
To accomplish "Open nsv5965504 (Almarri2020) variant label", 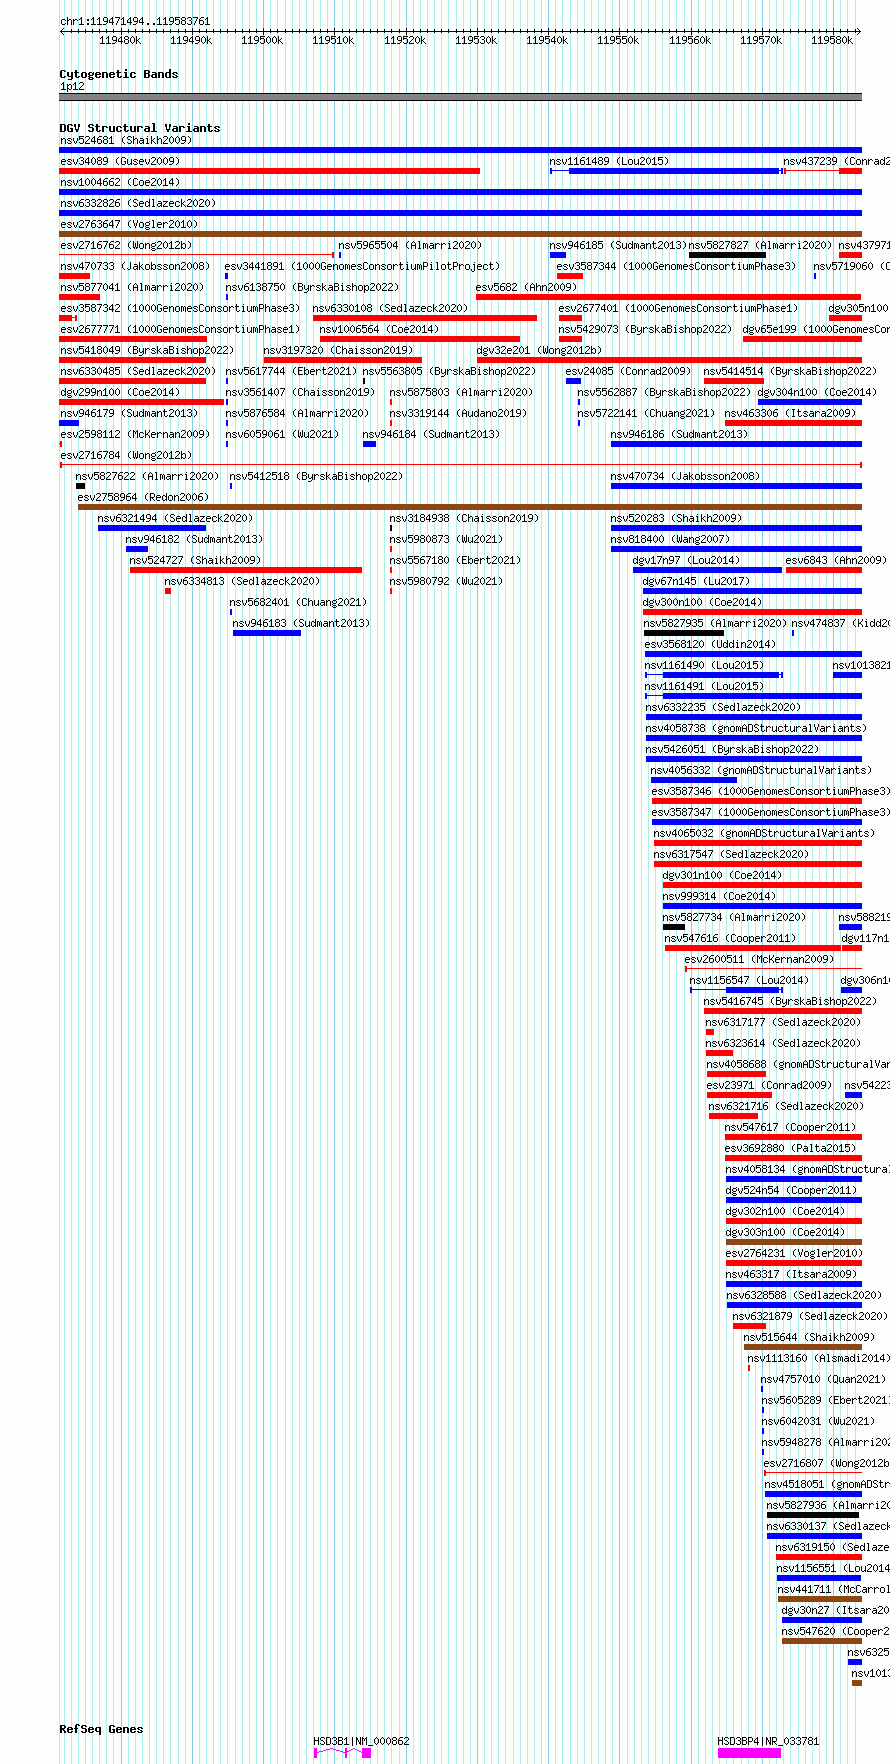I will pyautogui.click(x=410, y=245).
